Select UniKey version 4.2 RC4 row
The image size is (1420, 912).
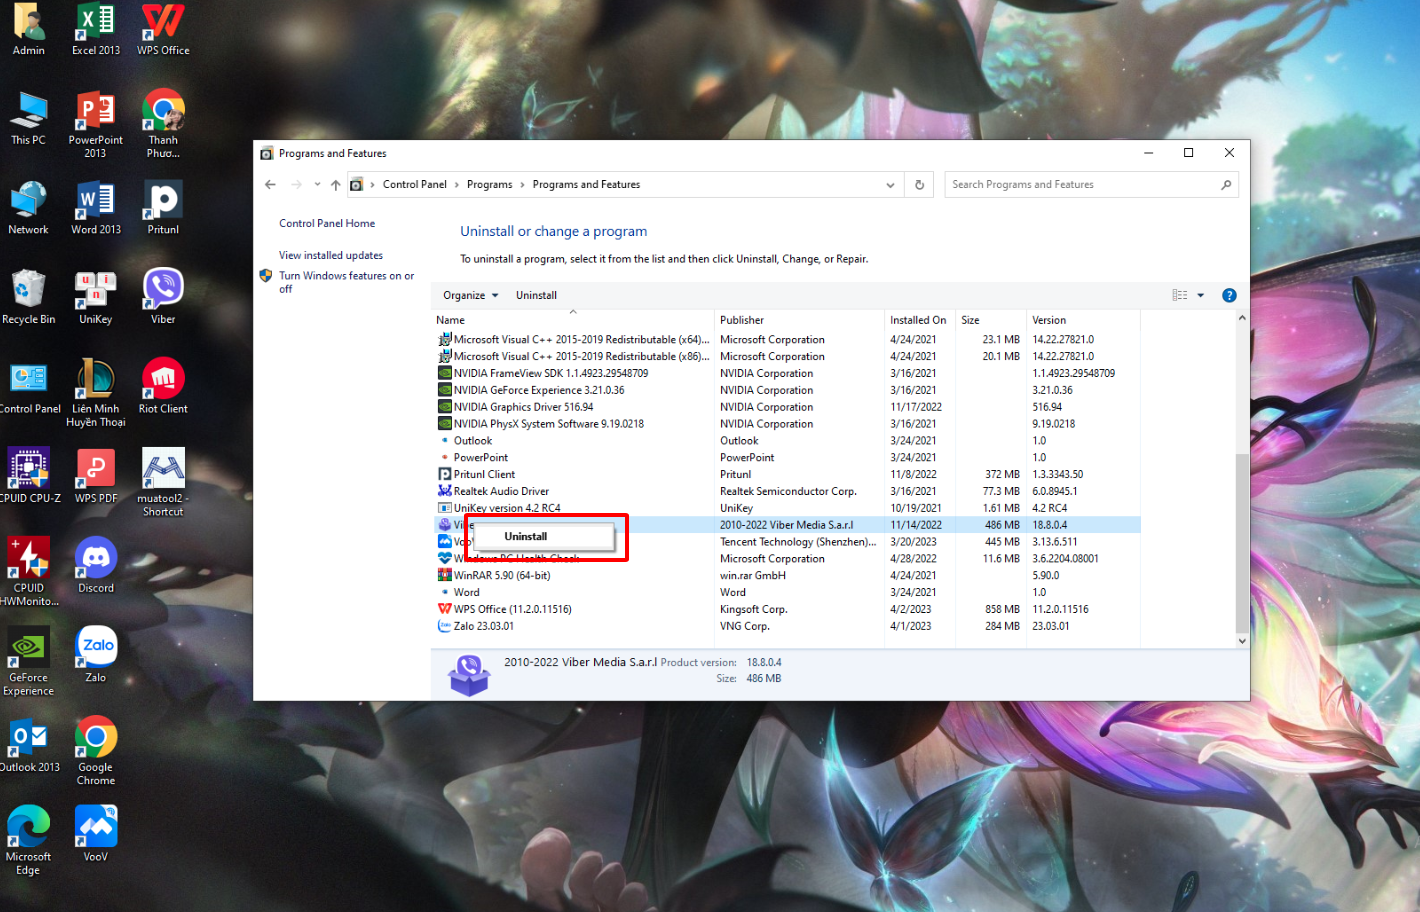[787, 508]
